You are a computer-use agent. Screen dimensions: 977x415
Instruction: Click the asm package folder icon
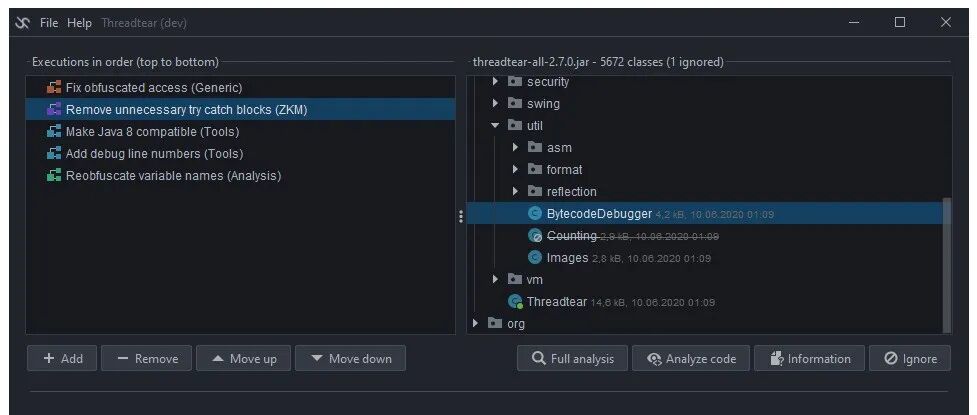pyautogui.click(x=535, y=148)
